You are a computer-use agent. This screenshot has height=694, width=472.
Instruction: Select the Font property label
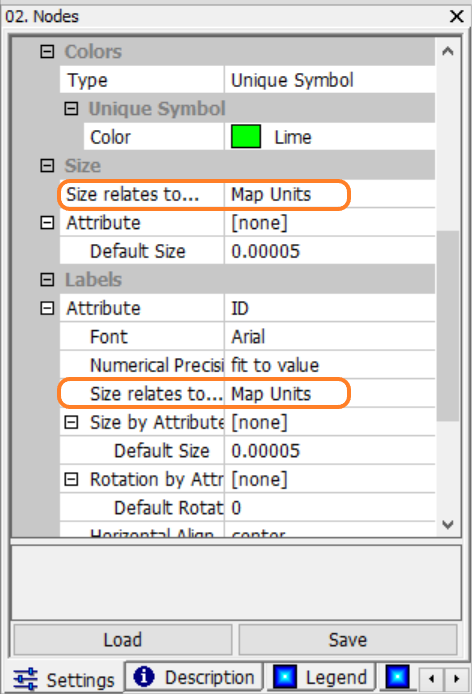pos(108,337)
